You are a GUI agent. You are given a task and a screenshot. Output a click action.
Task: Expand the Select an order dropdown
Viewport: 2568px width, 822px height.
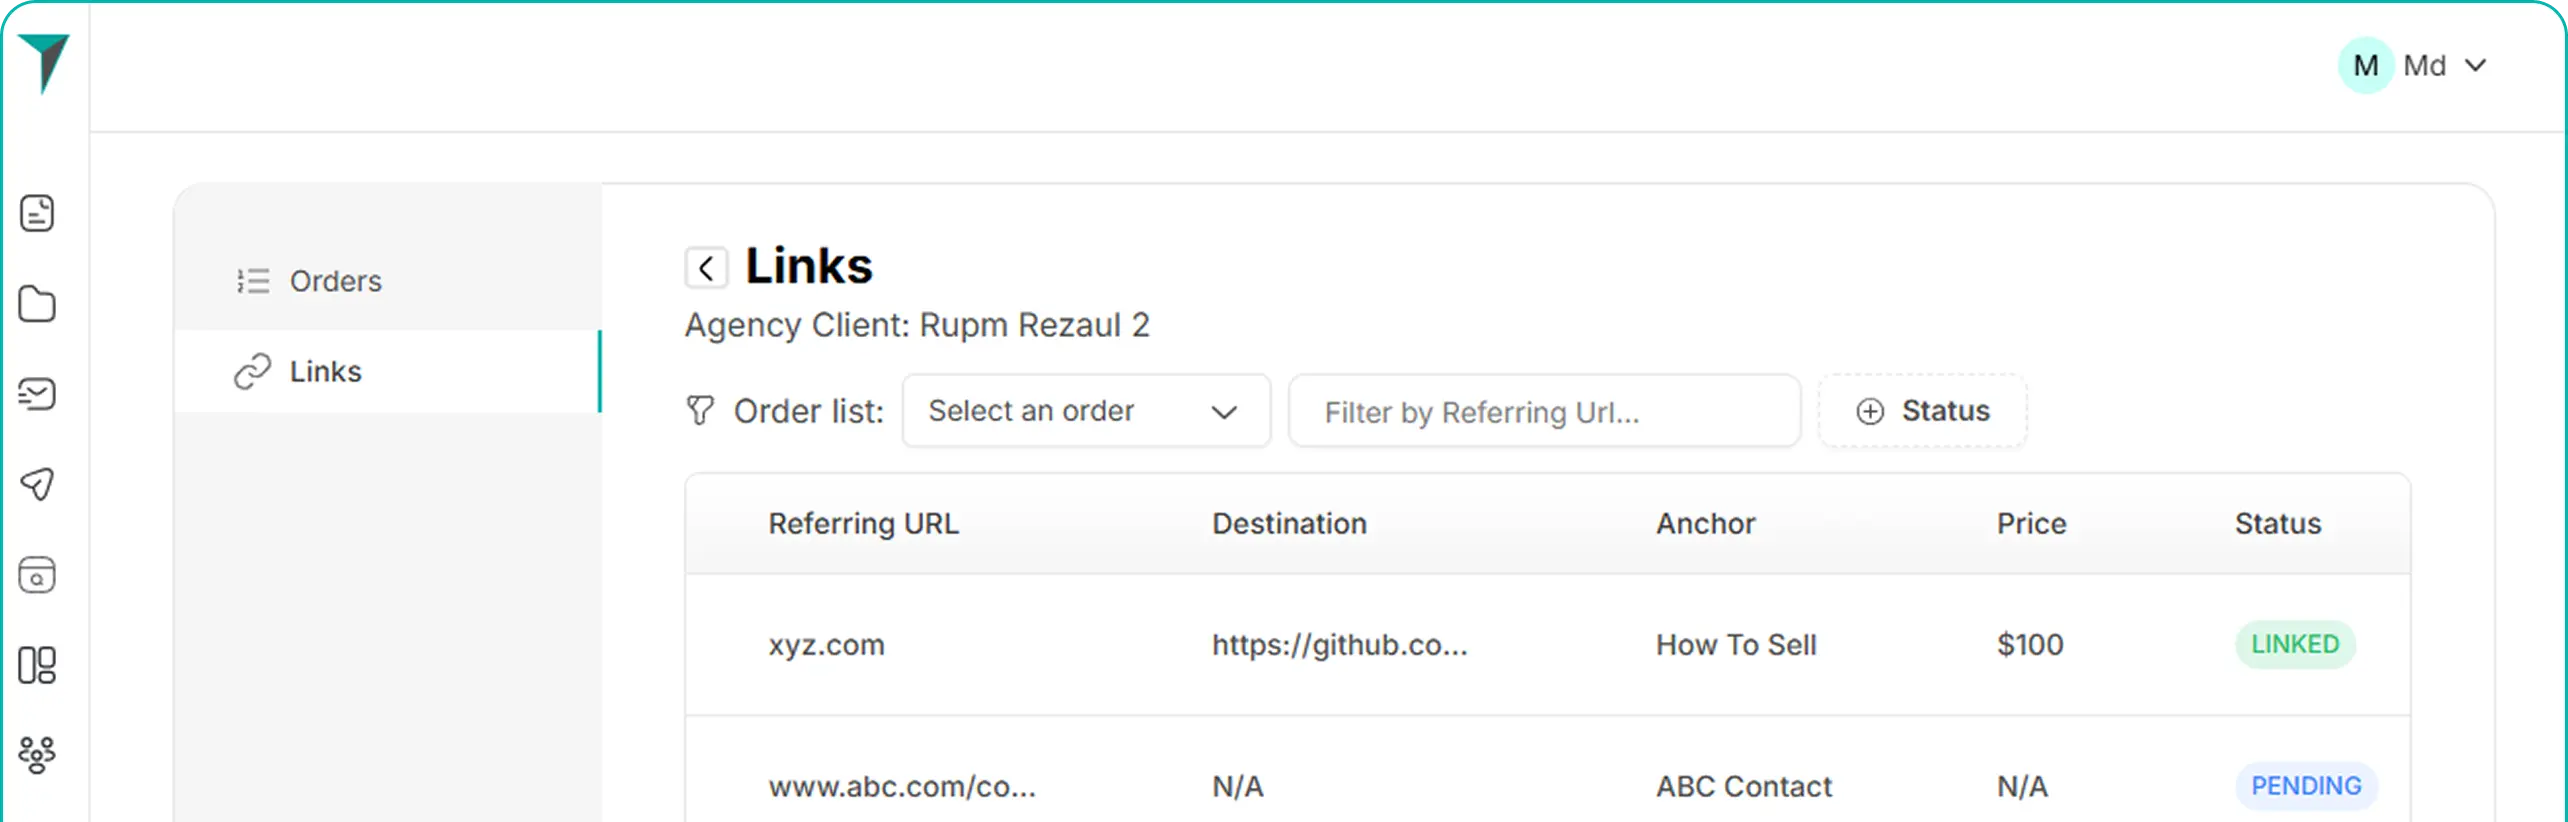pos(1086,411)
